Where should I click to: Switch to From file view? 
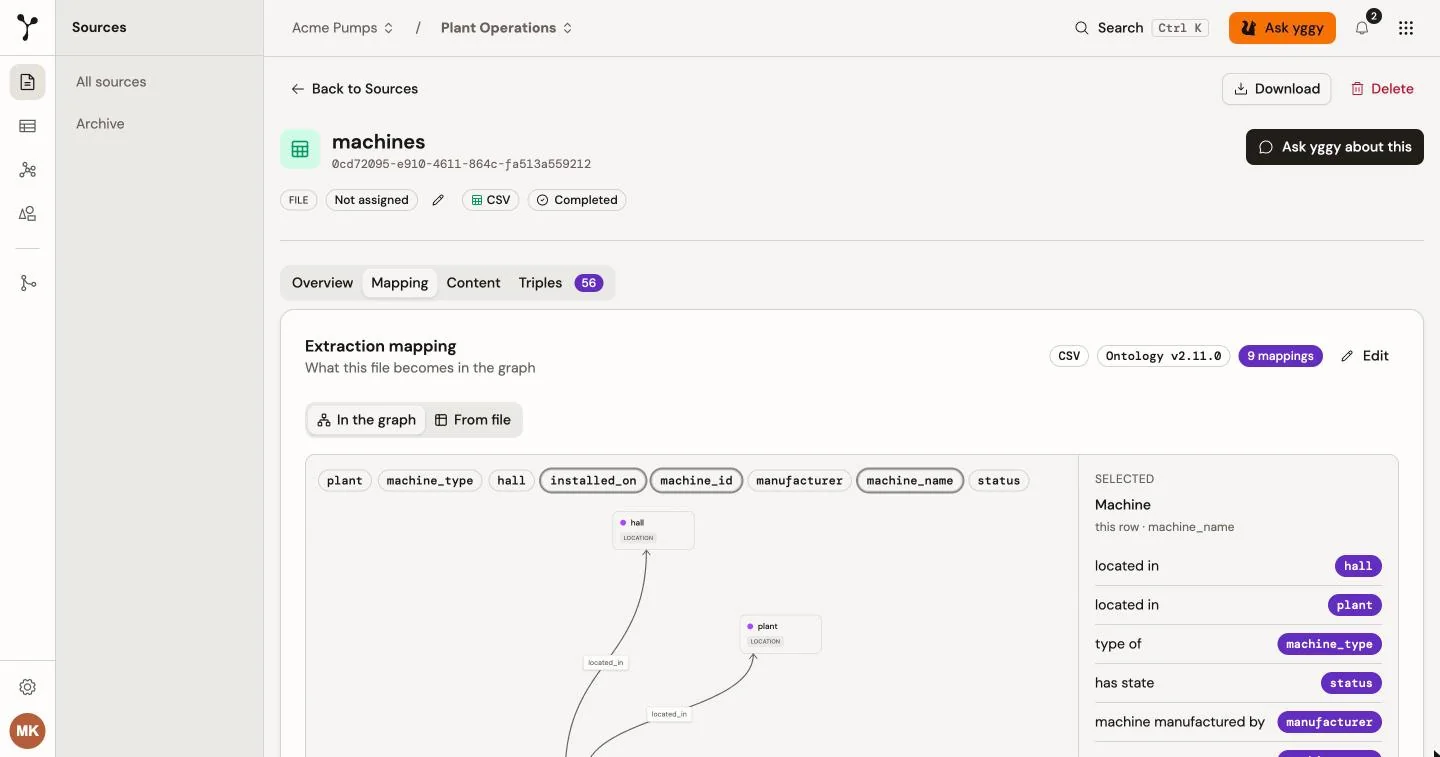(x=472, y=420)
